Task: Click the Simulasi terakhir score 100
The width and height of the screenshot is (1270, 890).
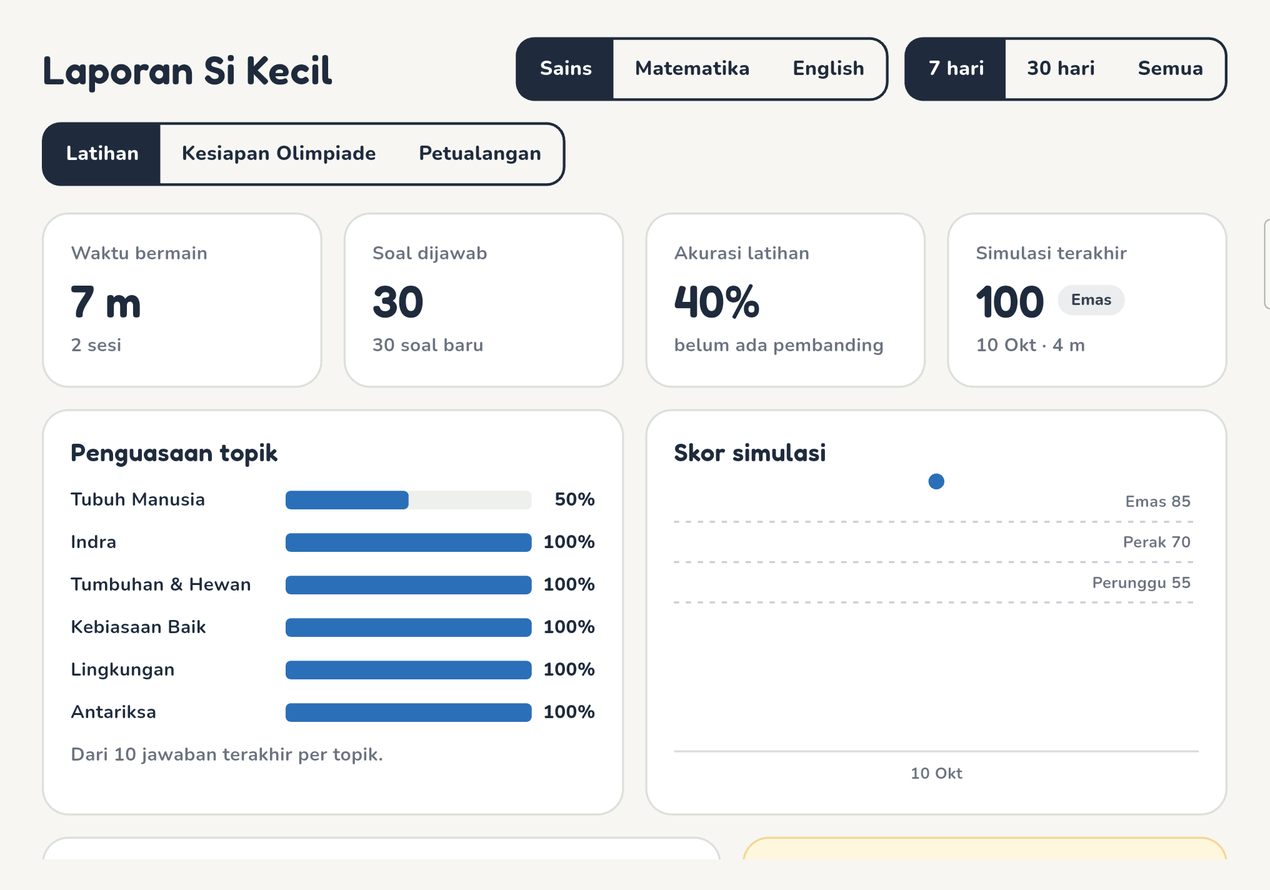Action: point(1010,301)
